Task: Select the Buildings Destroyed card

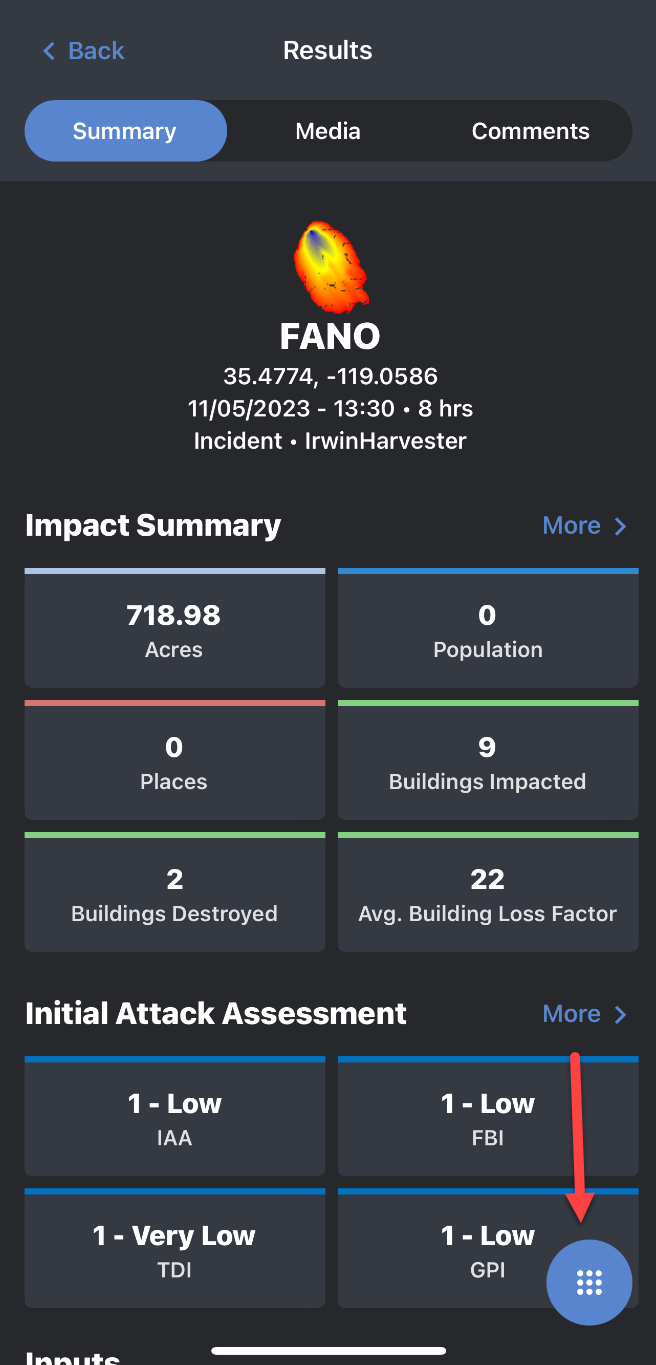Action: tap(175, 894)
